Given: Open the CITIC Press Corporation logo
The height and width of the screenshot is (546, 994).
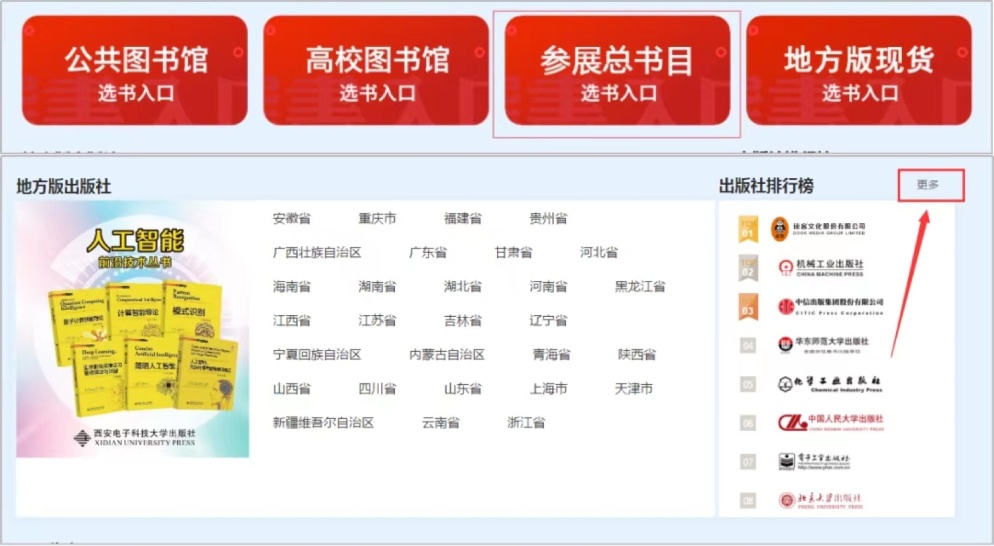Looking at the screenshot, I should [x=831, y=306].
